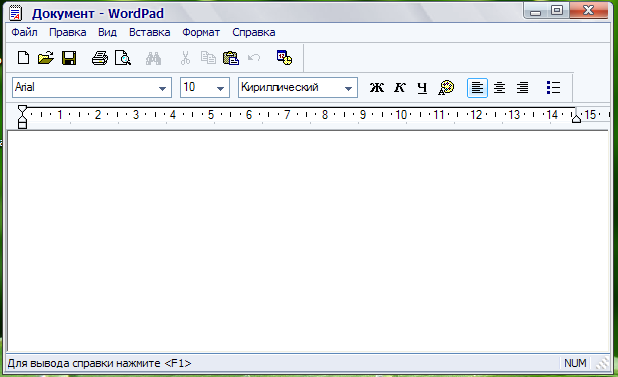618x377 pixels.
Task: Align text to the left
Action: pos(477,87)
